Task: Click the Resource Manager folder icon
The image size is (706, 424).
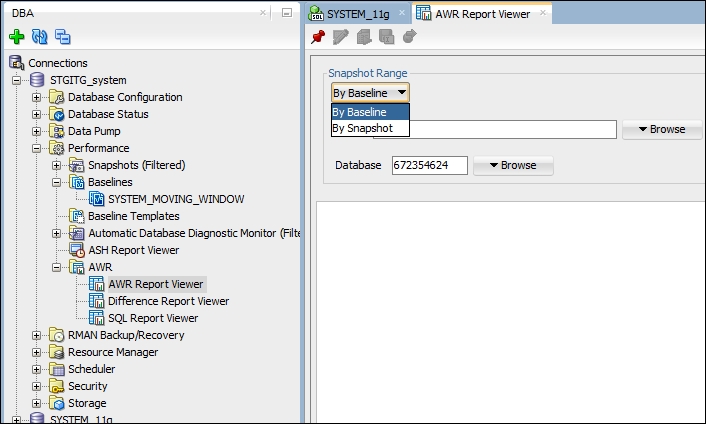Action: pyautogui.click(x=57, y=352)
